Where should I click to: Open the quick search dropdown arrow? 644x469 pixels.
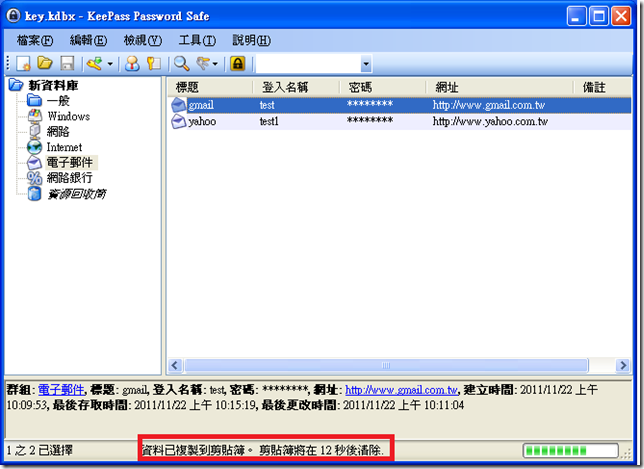pos(366,64)
